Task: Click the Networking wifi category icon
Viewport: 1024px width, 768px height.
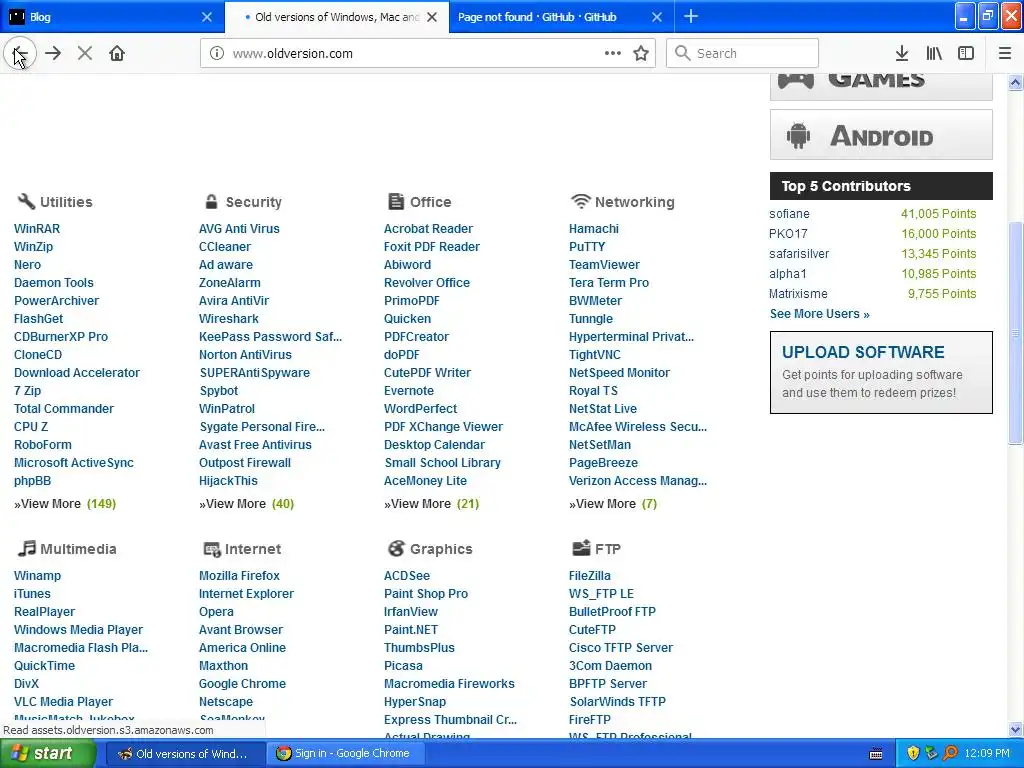Action: point(580,202)
